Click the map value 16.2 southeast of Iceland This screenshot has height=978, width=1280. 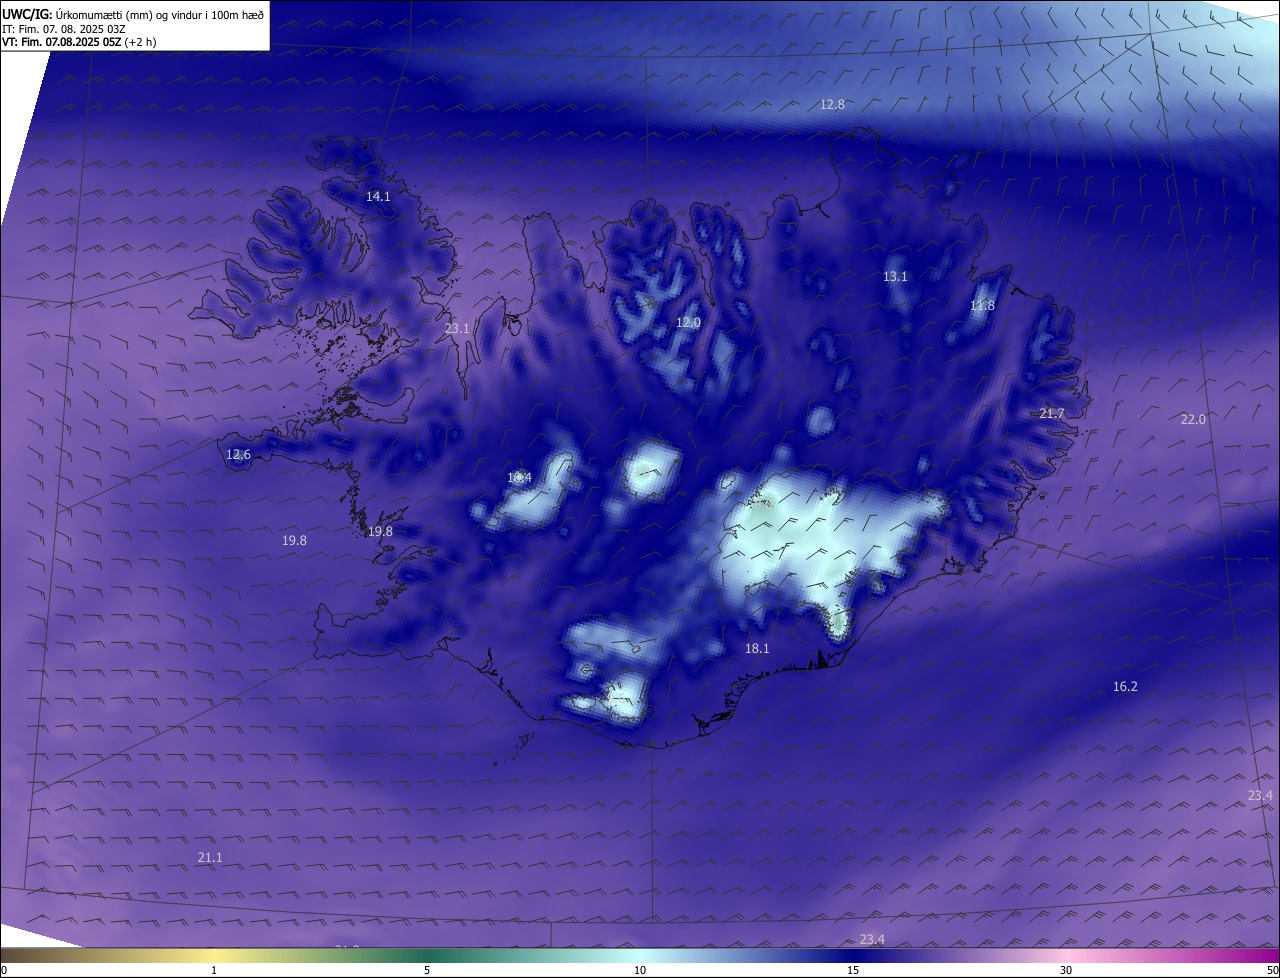coord(1125,687)
